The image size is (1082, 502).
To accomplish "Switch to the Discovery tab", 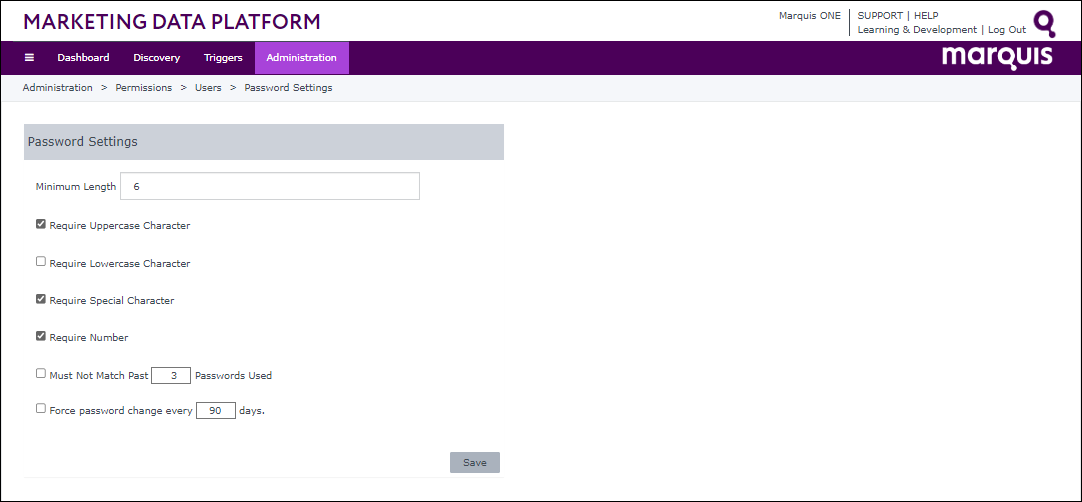I will [x=156, y=58].
